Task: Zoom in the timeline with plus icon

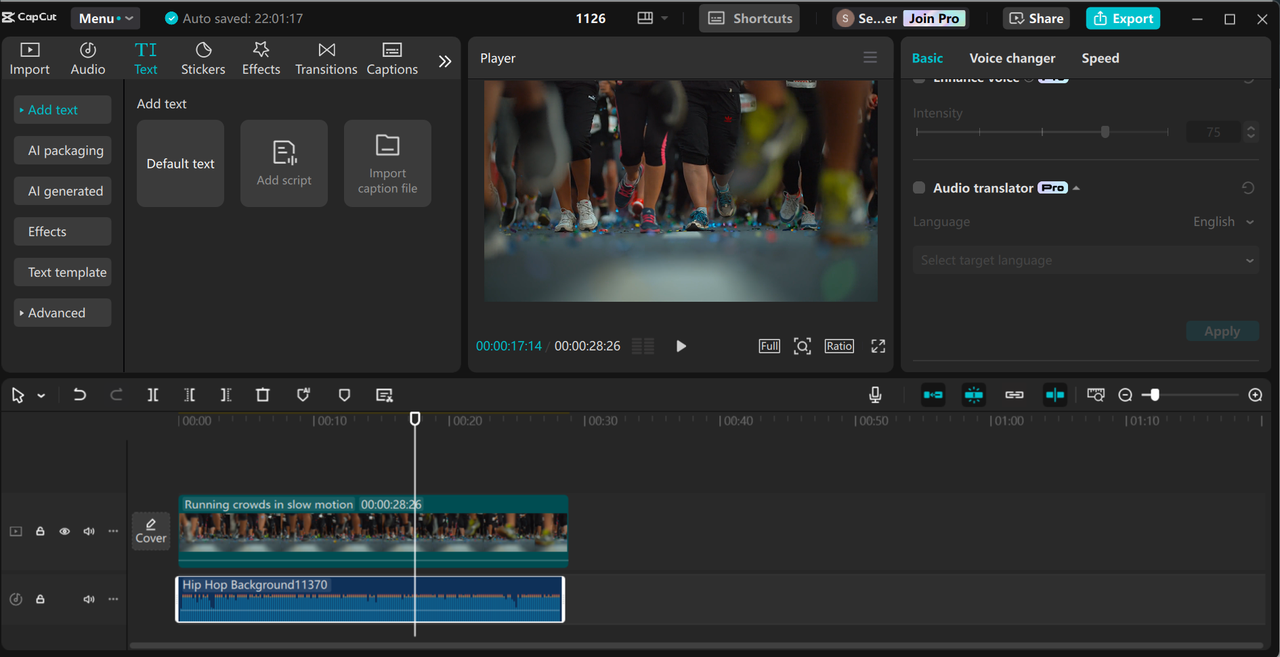Action: click(x=1256, y=395)
